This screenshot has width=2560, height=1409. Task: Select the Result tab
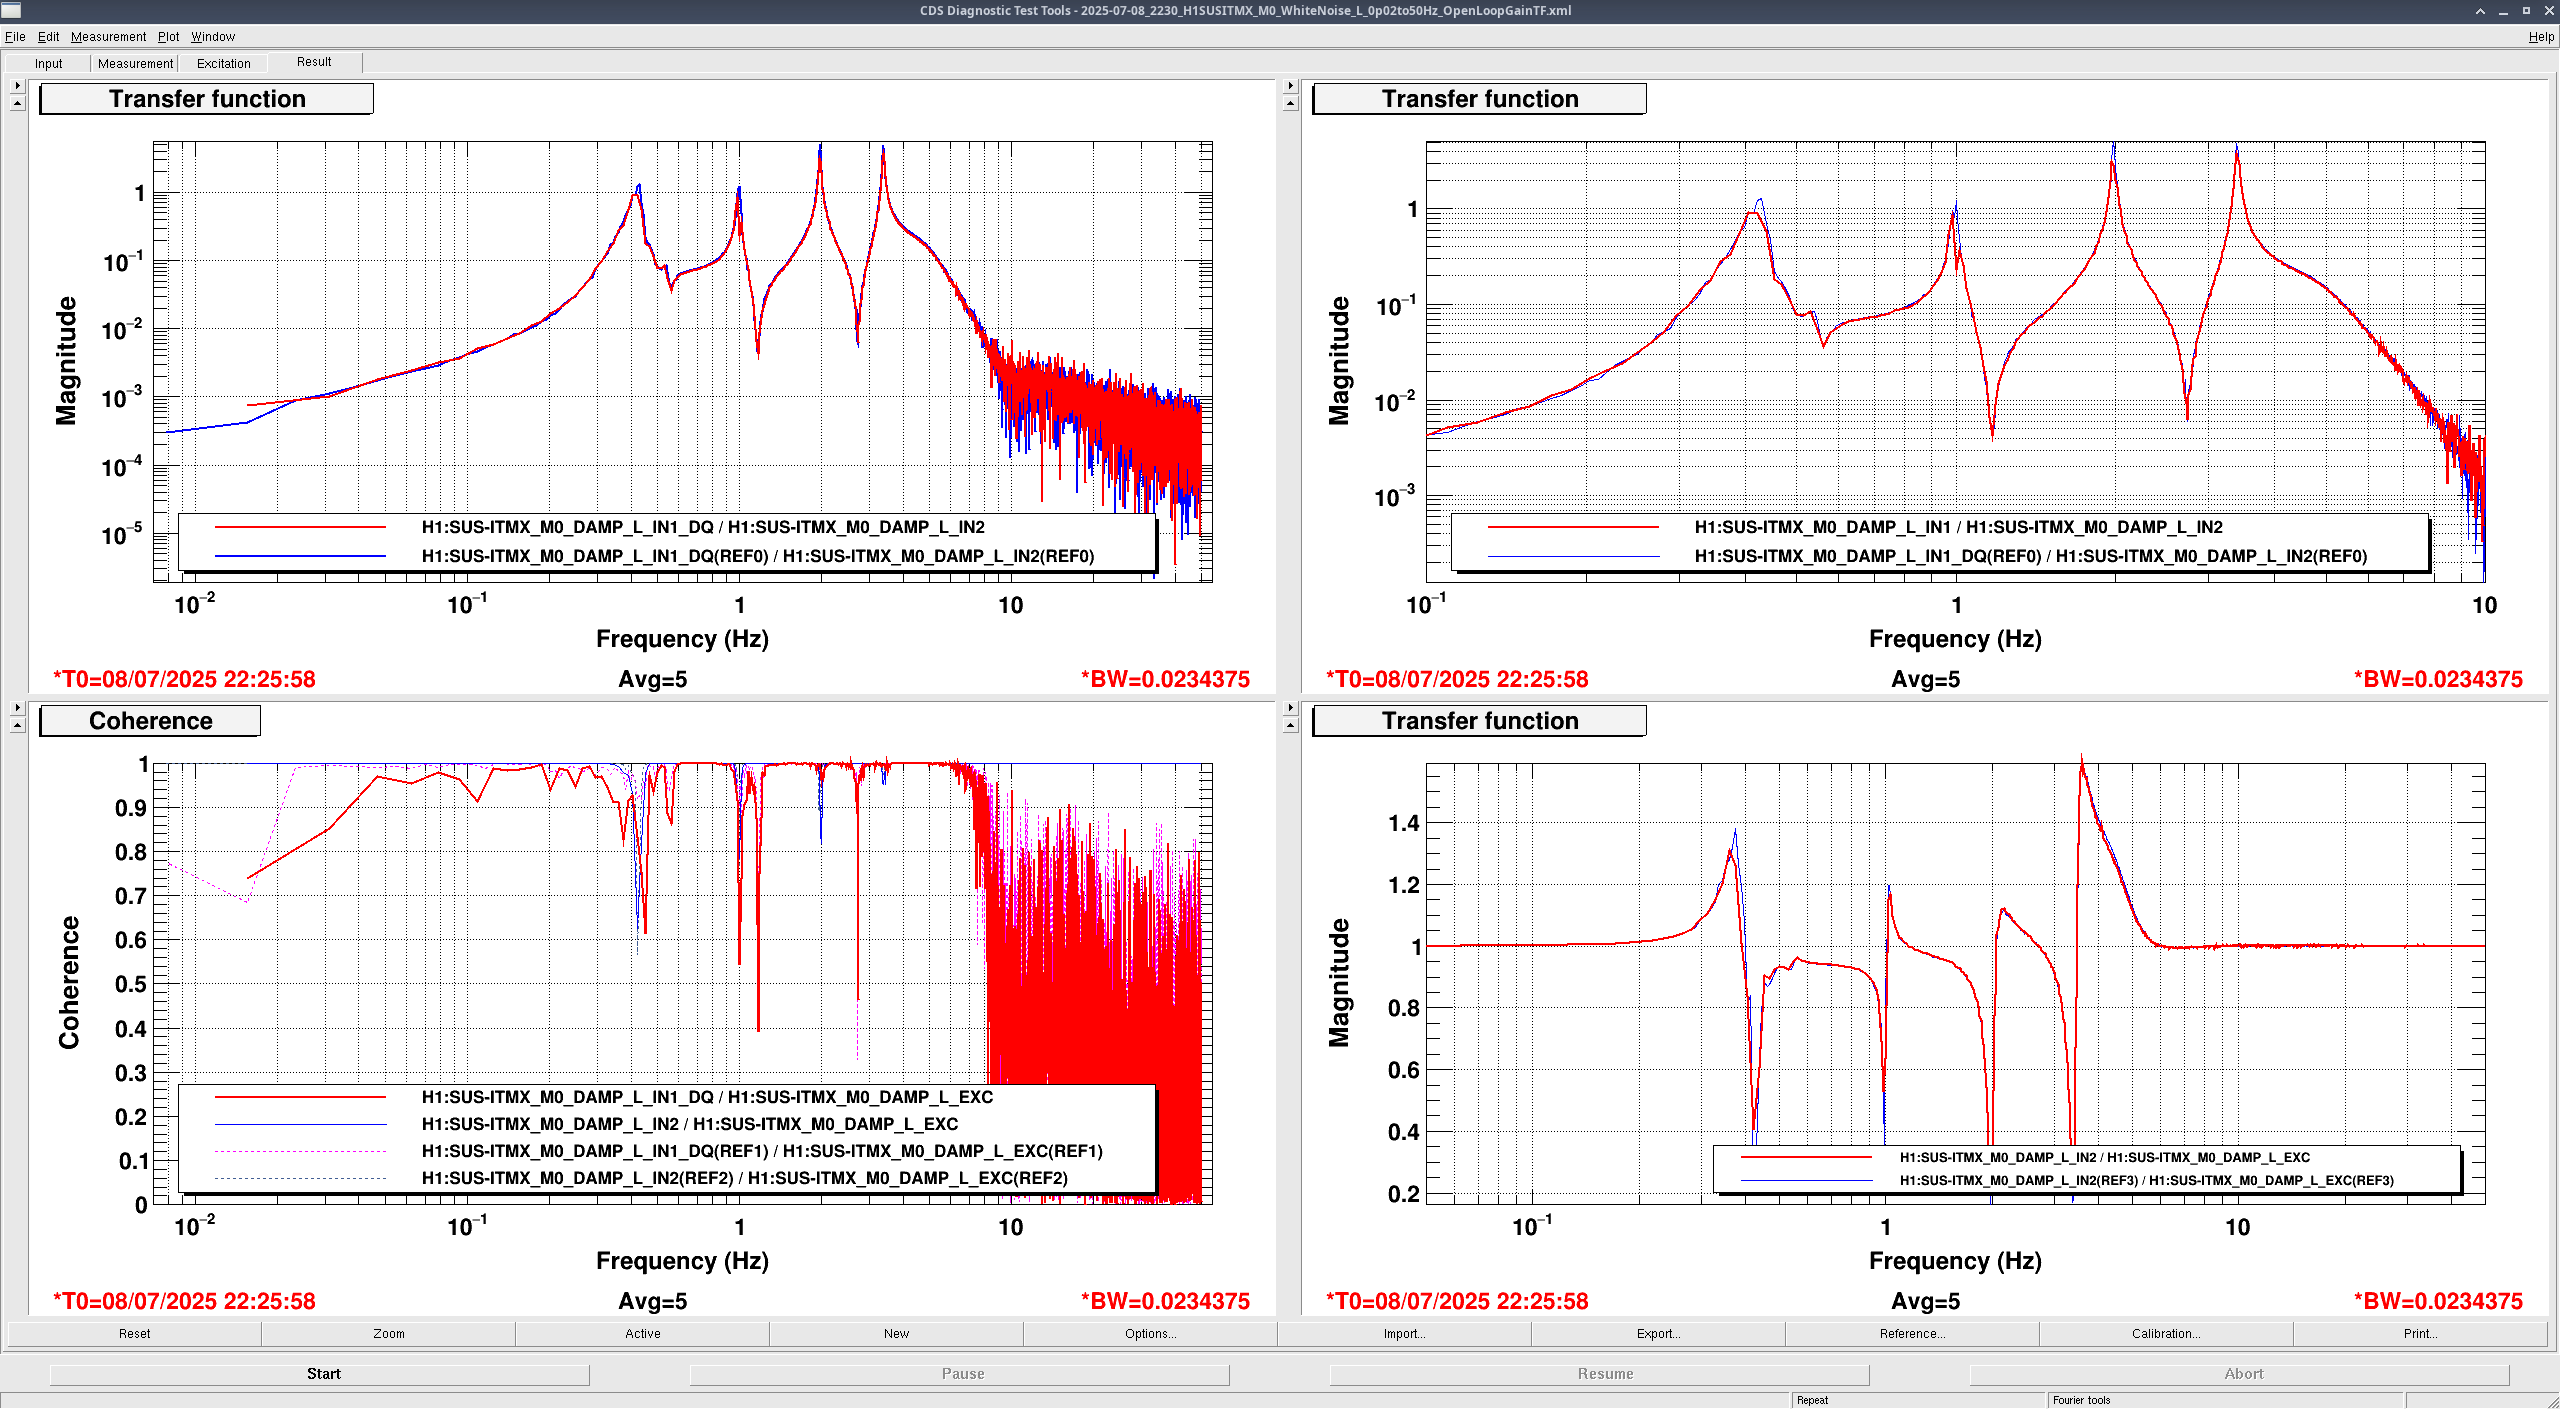click(x=314, y=62)
